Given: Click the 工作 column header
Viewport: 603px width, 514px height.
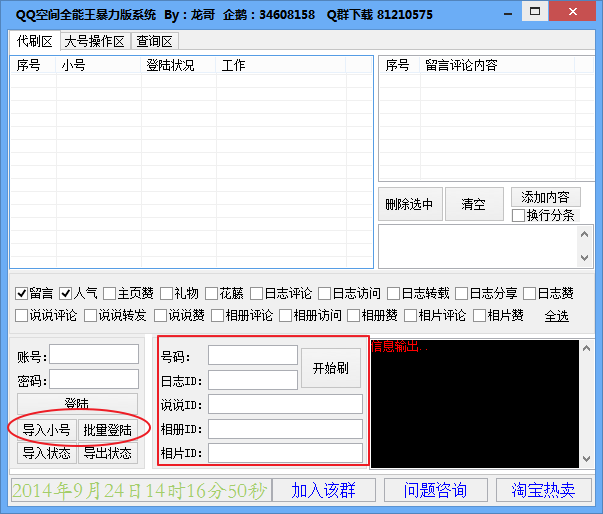Looking at the screenshot, I should point(281,65).
